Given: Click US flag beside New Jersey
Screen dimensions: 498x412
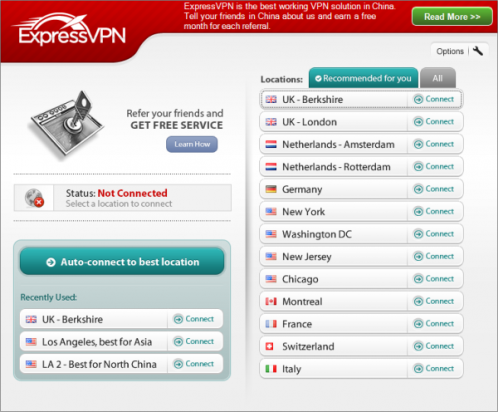Looking at the screenshot, I should coord(271,257).
